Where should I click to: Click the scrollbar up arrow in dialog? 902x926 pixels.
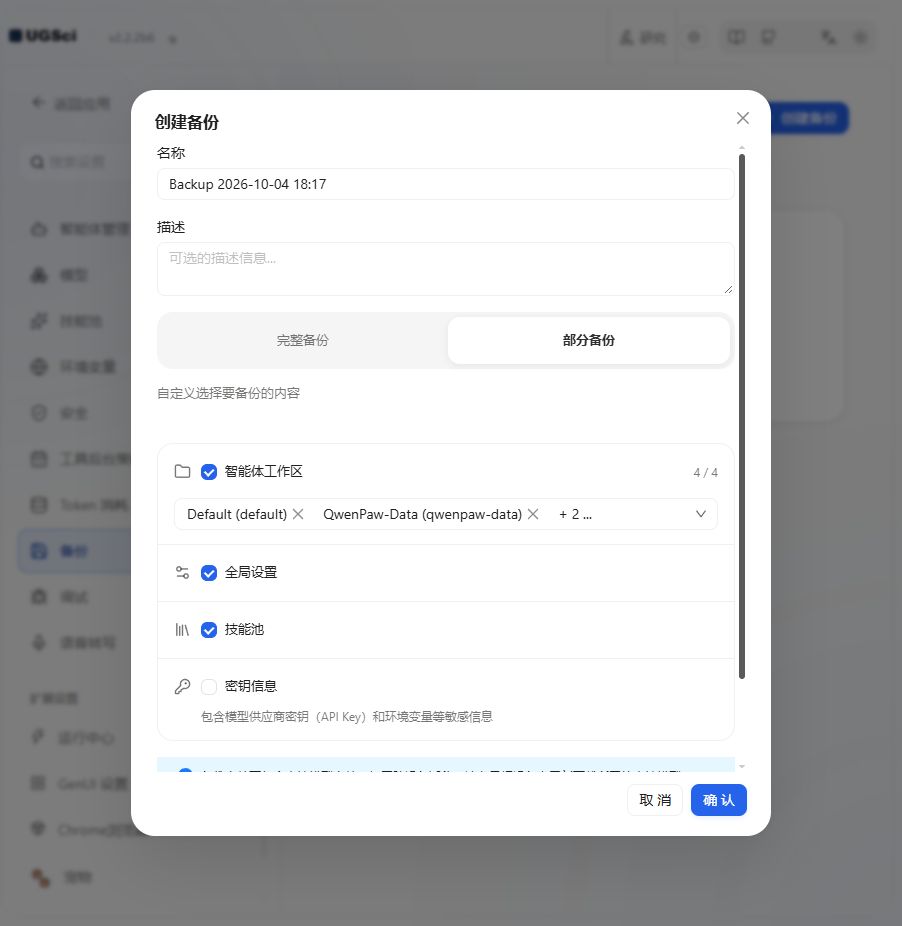coord(742,148)
